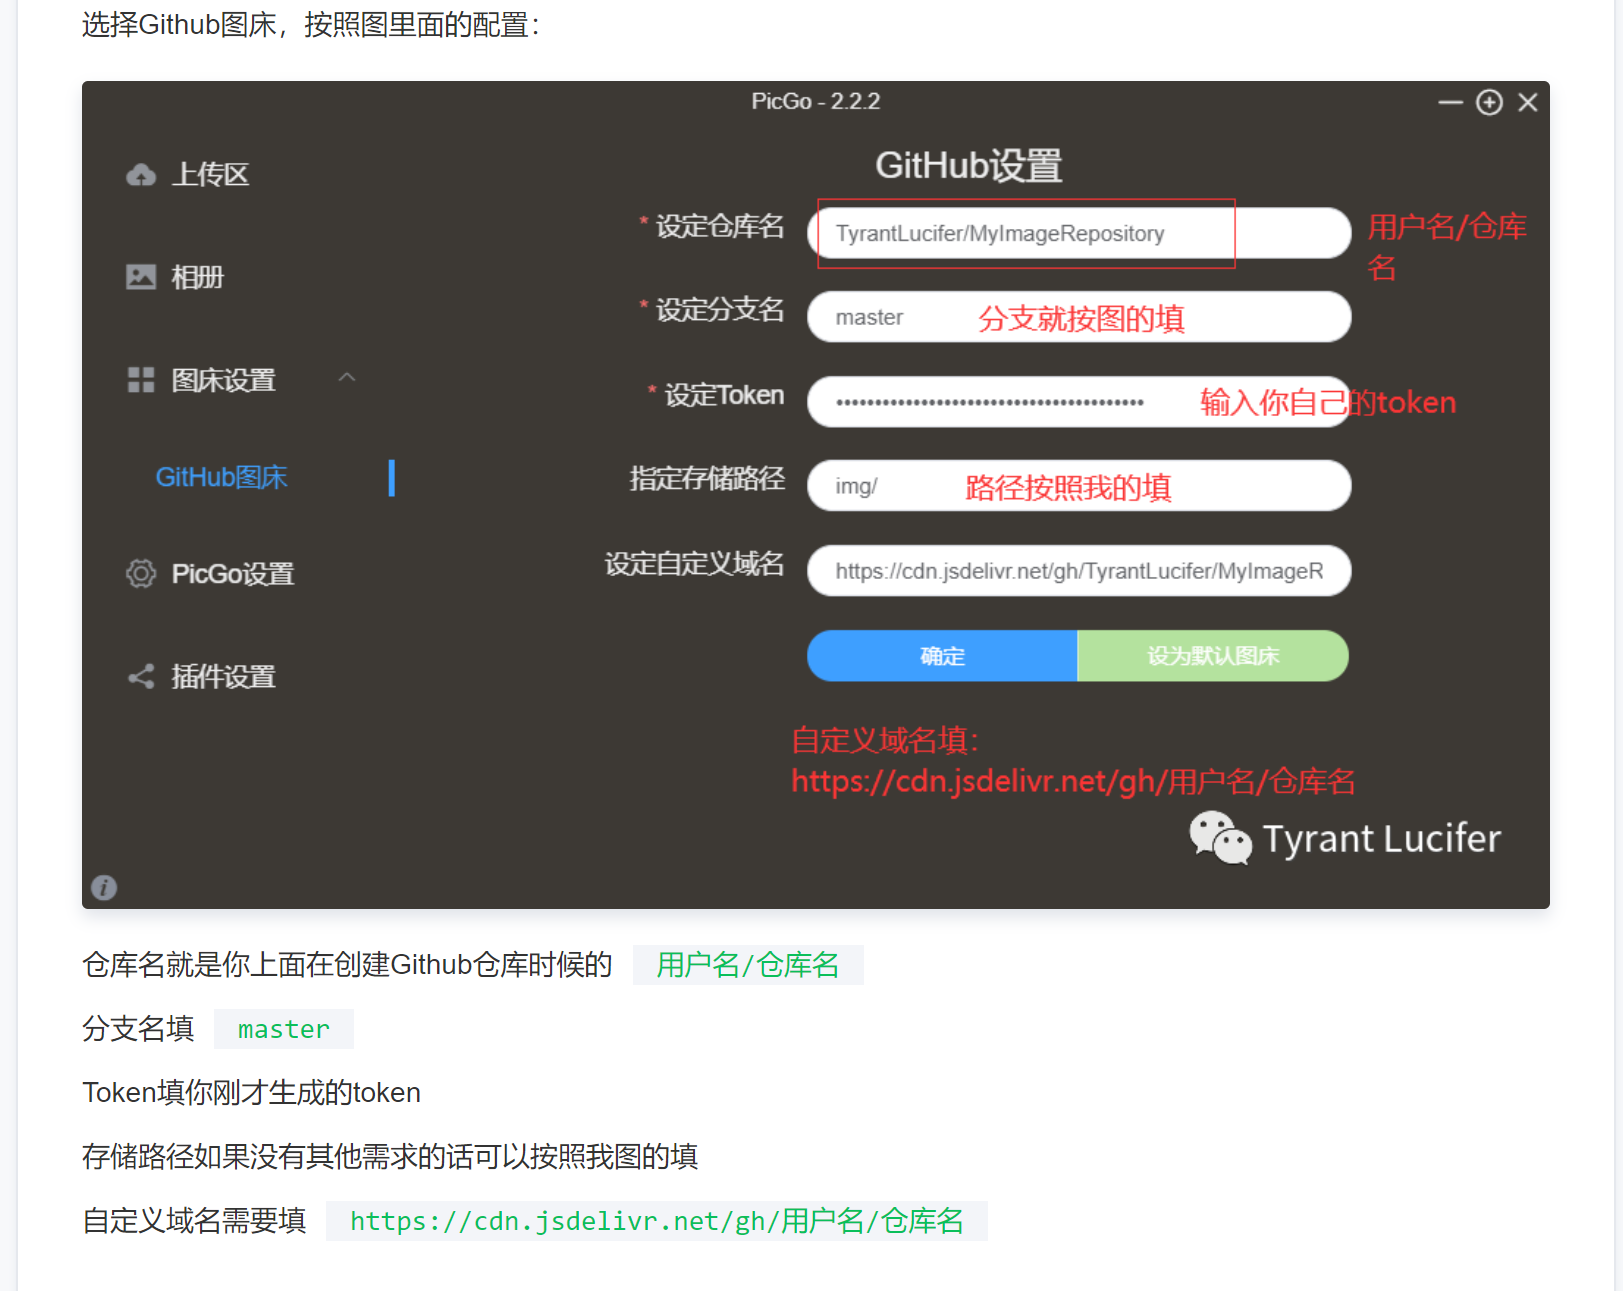Screen dimensions: 1623x1291
Task: Click the green master code snippet below the image
Action: [283, 1029]
